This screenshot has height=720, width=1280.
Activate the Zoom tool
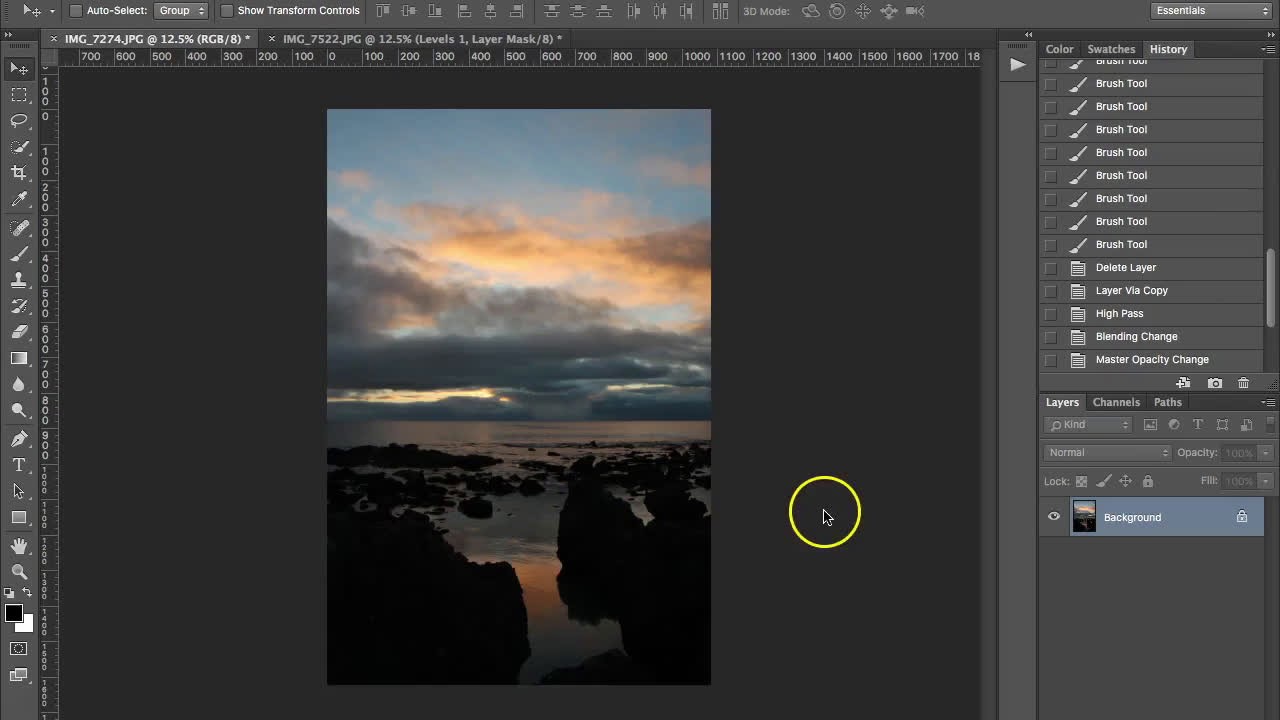pos(20,572)
